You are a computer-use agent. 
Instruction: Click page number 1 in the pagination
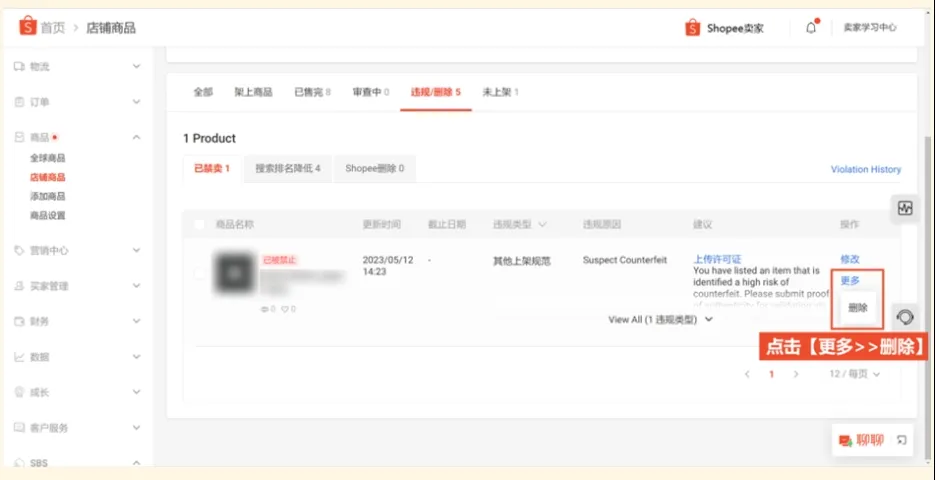771,374
